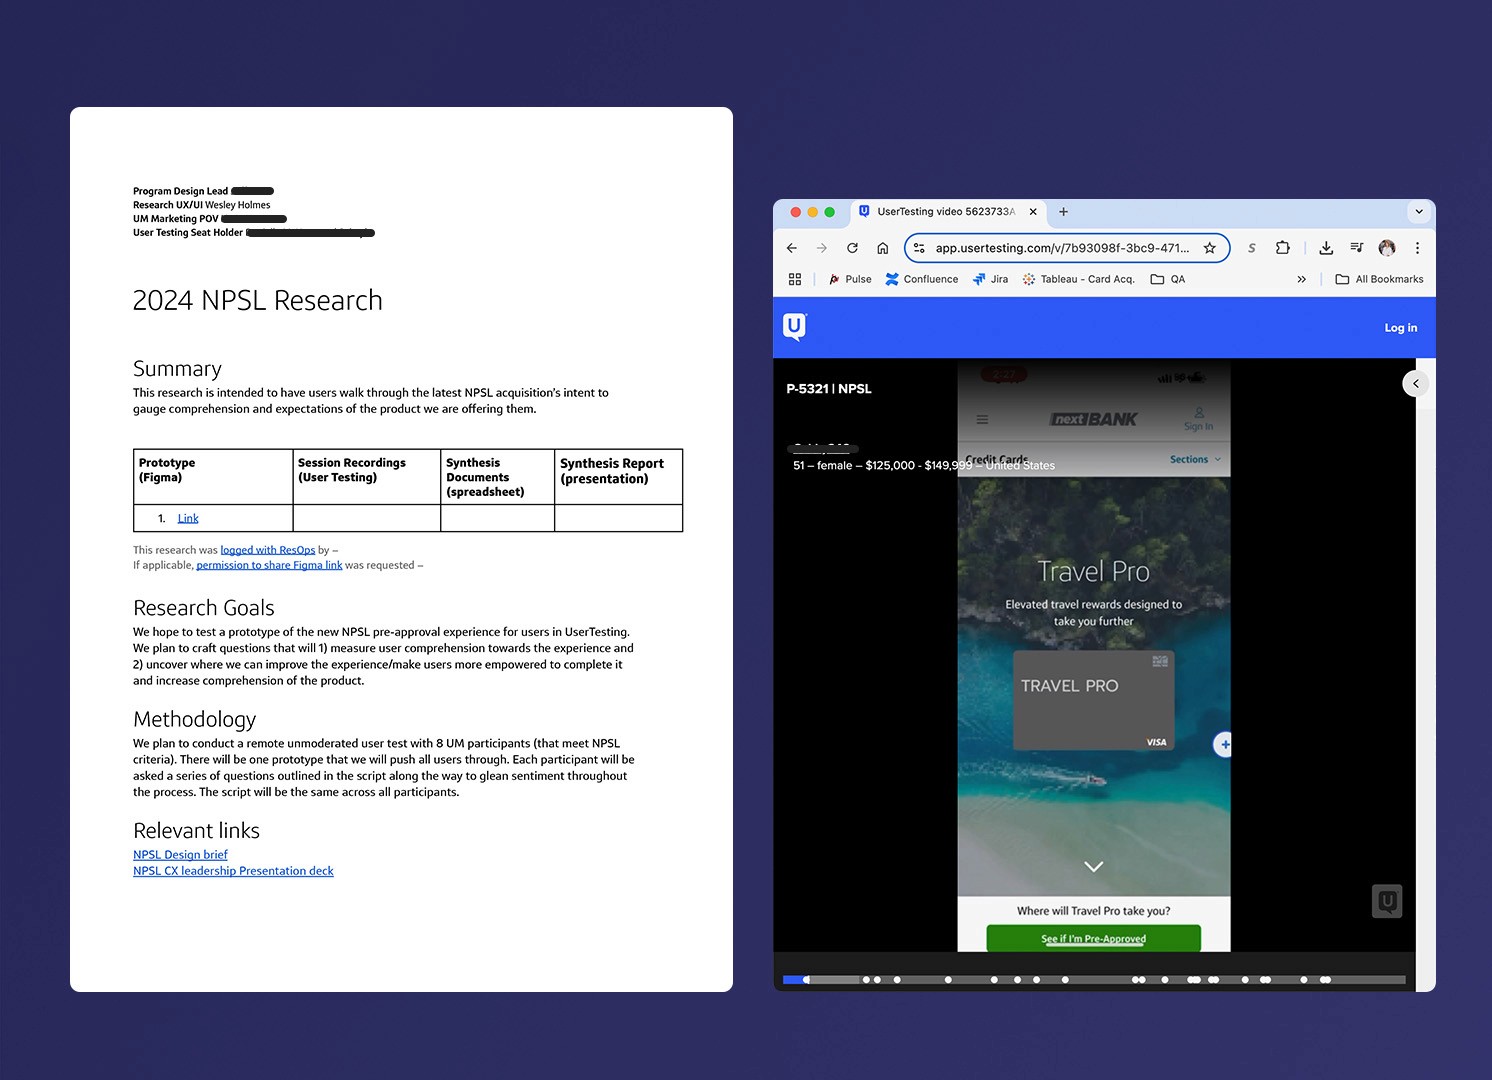
Task: Click the Methodology heading in document
Action: point(194,719)
